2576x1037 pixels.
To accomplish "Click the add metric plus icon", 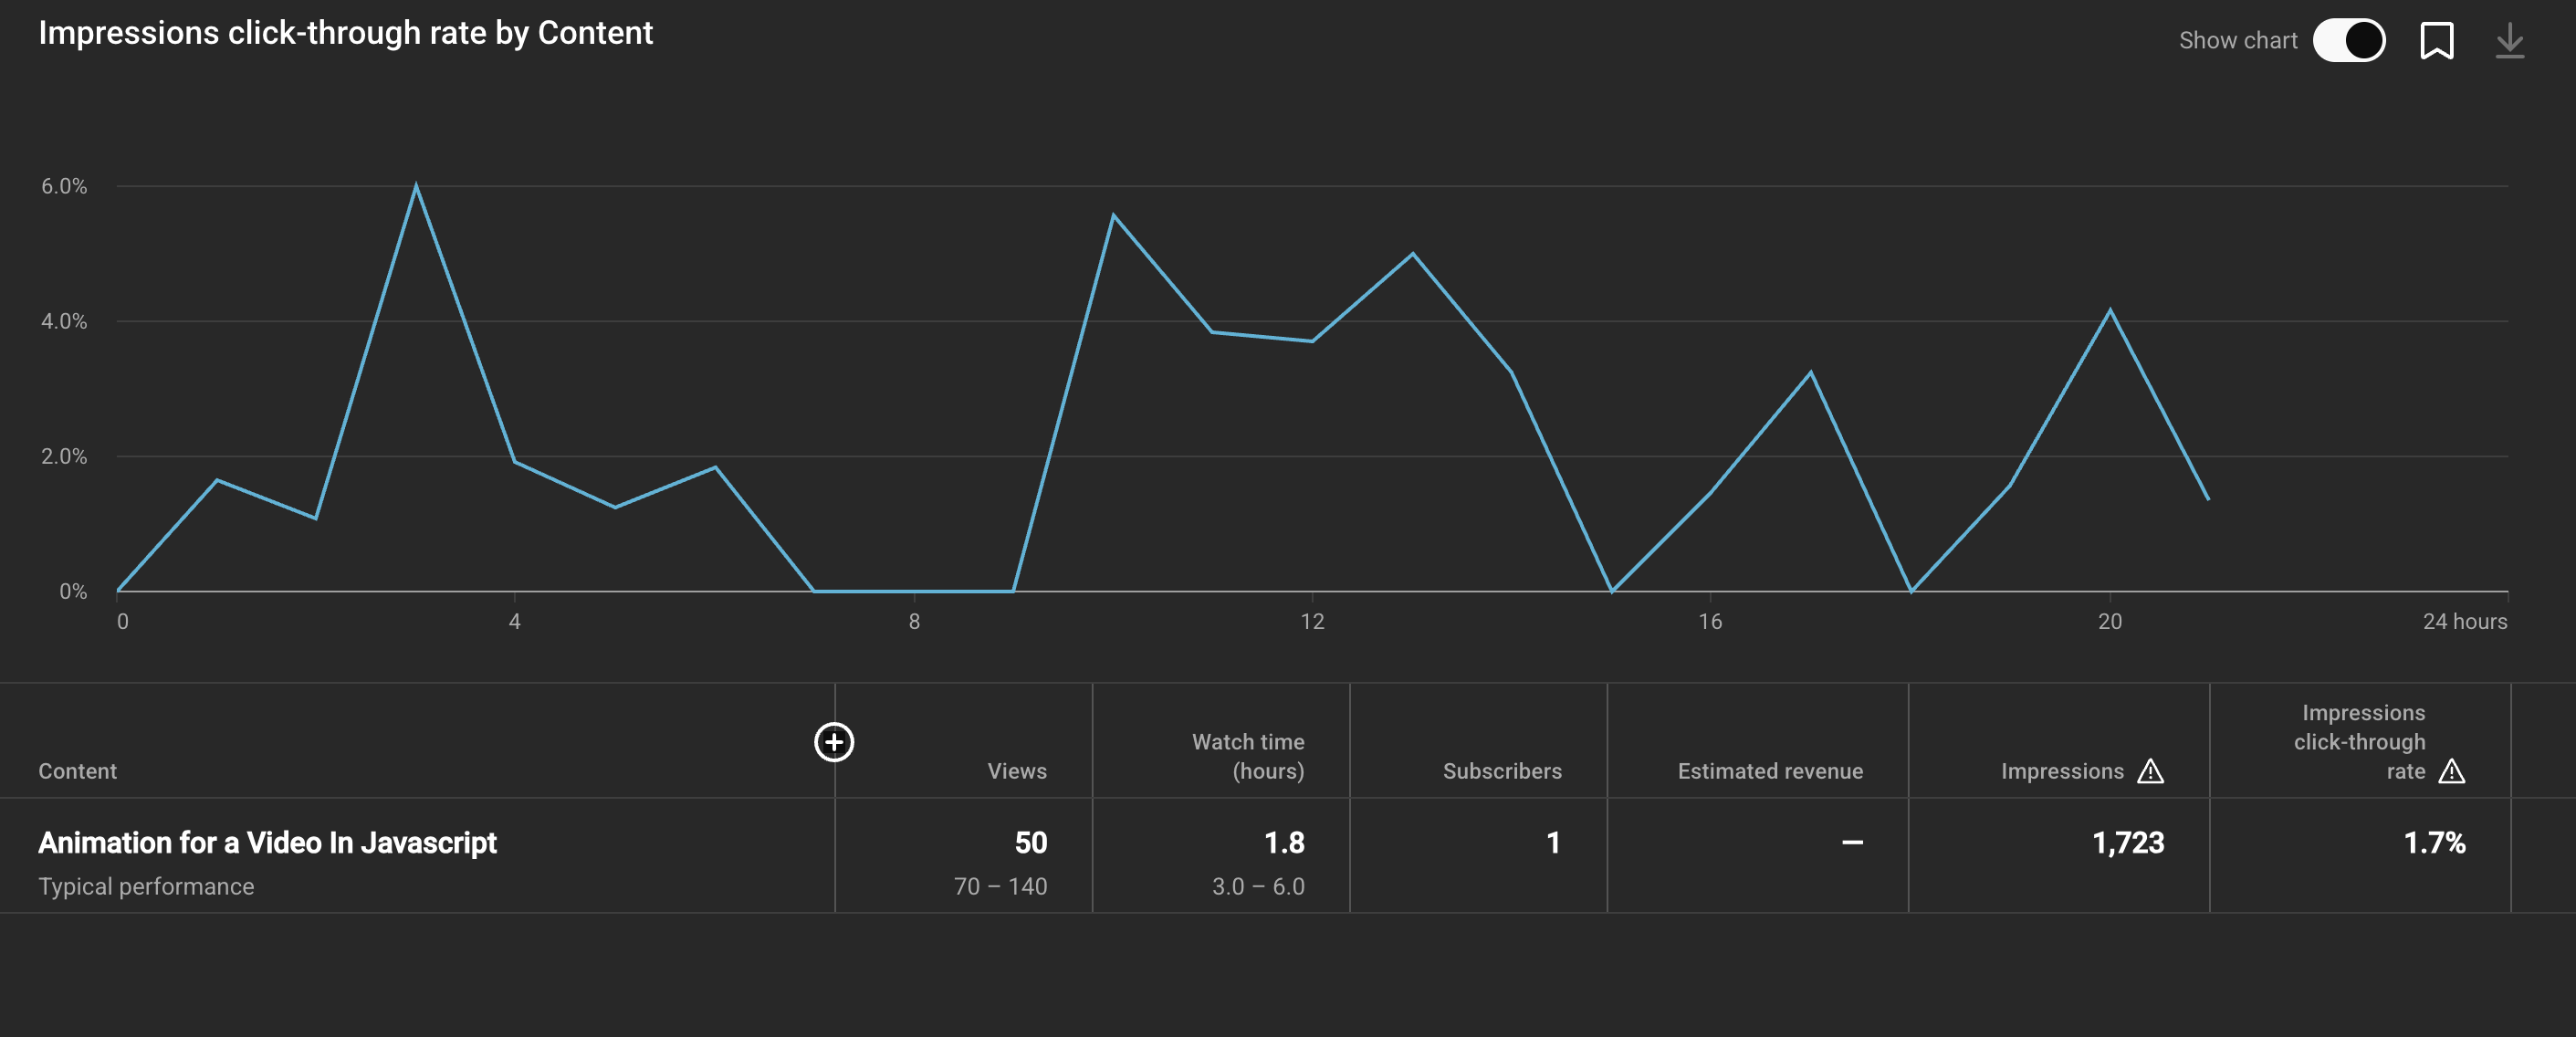I will pyautogui.click(x=834, y=742).
